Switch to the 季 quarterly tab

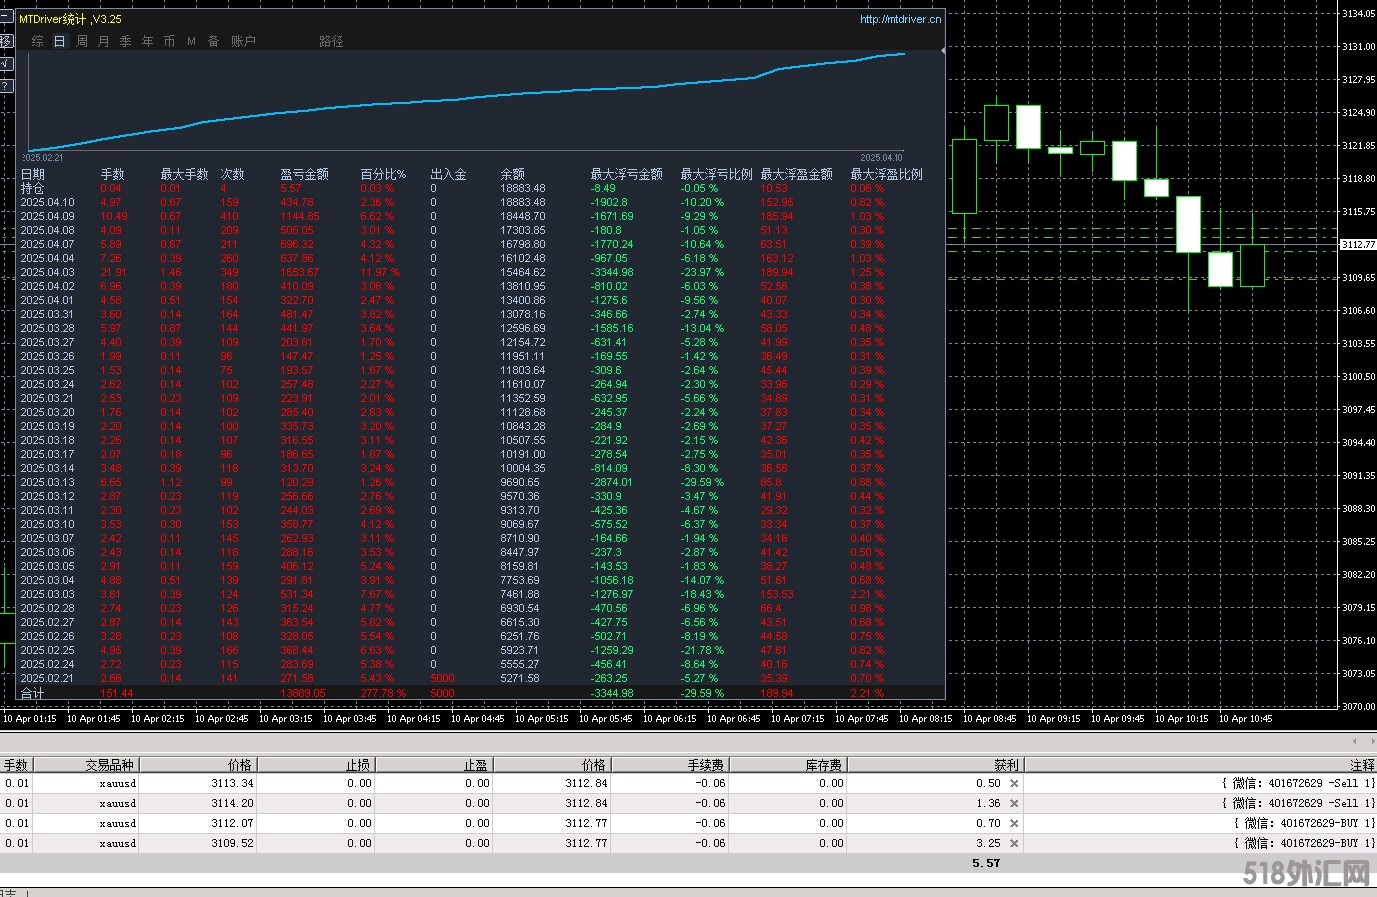(x=126, y=41)
